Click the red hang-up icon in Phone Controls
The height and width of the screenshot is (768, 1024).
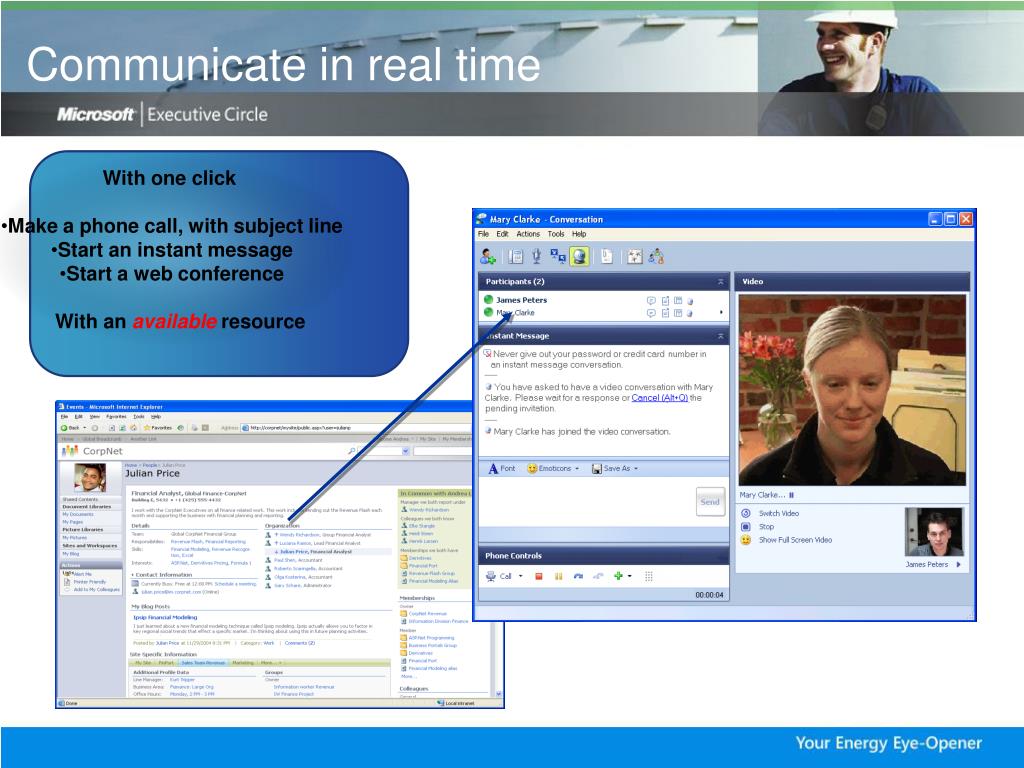(539, 576)
